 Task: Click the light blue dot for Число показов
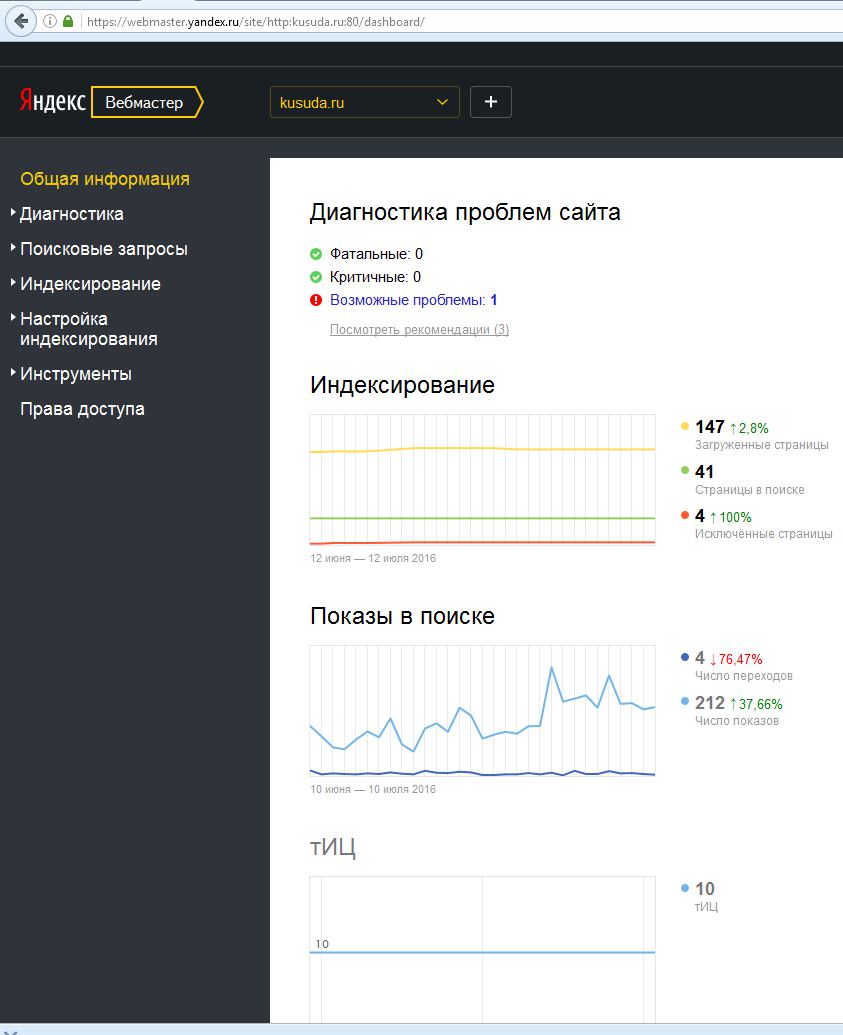(x=685, y=702)
